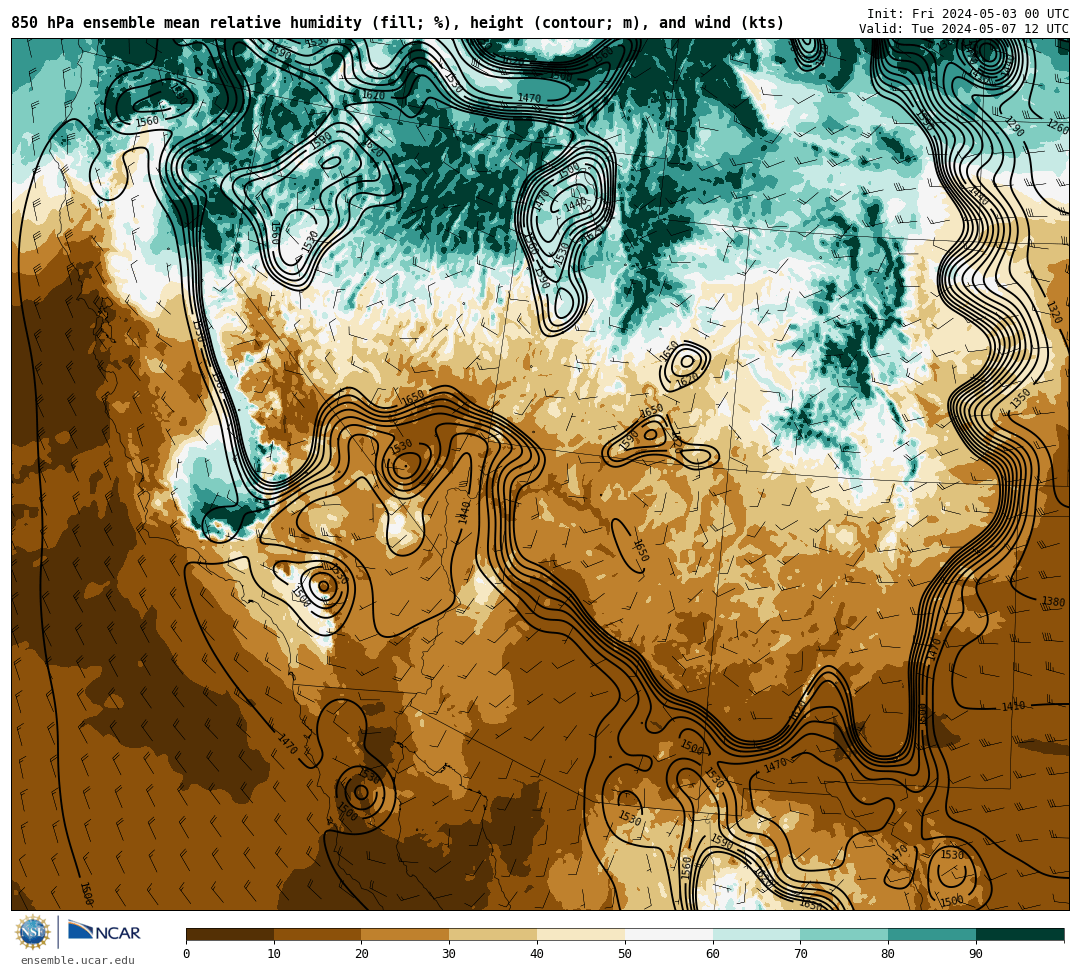The image size is (1080, 973).
Task: Click colorbar tick label '50'
Action: click(625, 954)
